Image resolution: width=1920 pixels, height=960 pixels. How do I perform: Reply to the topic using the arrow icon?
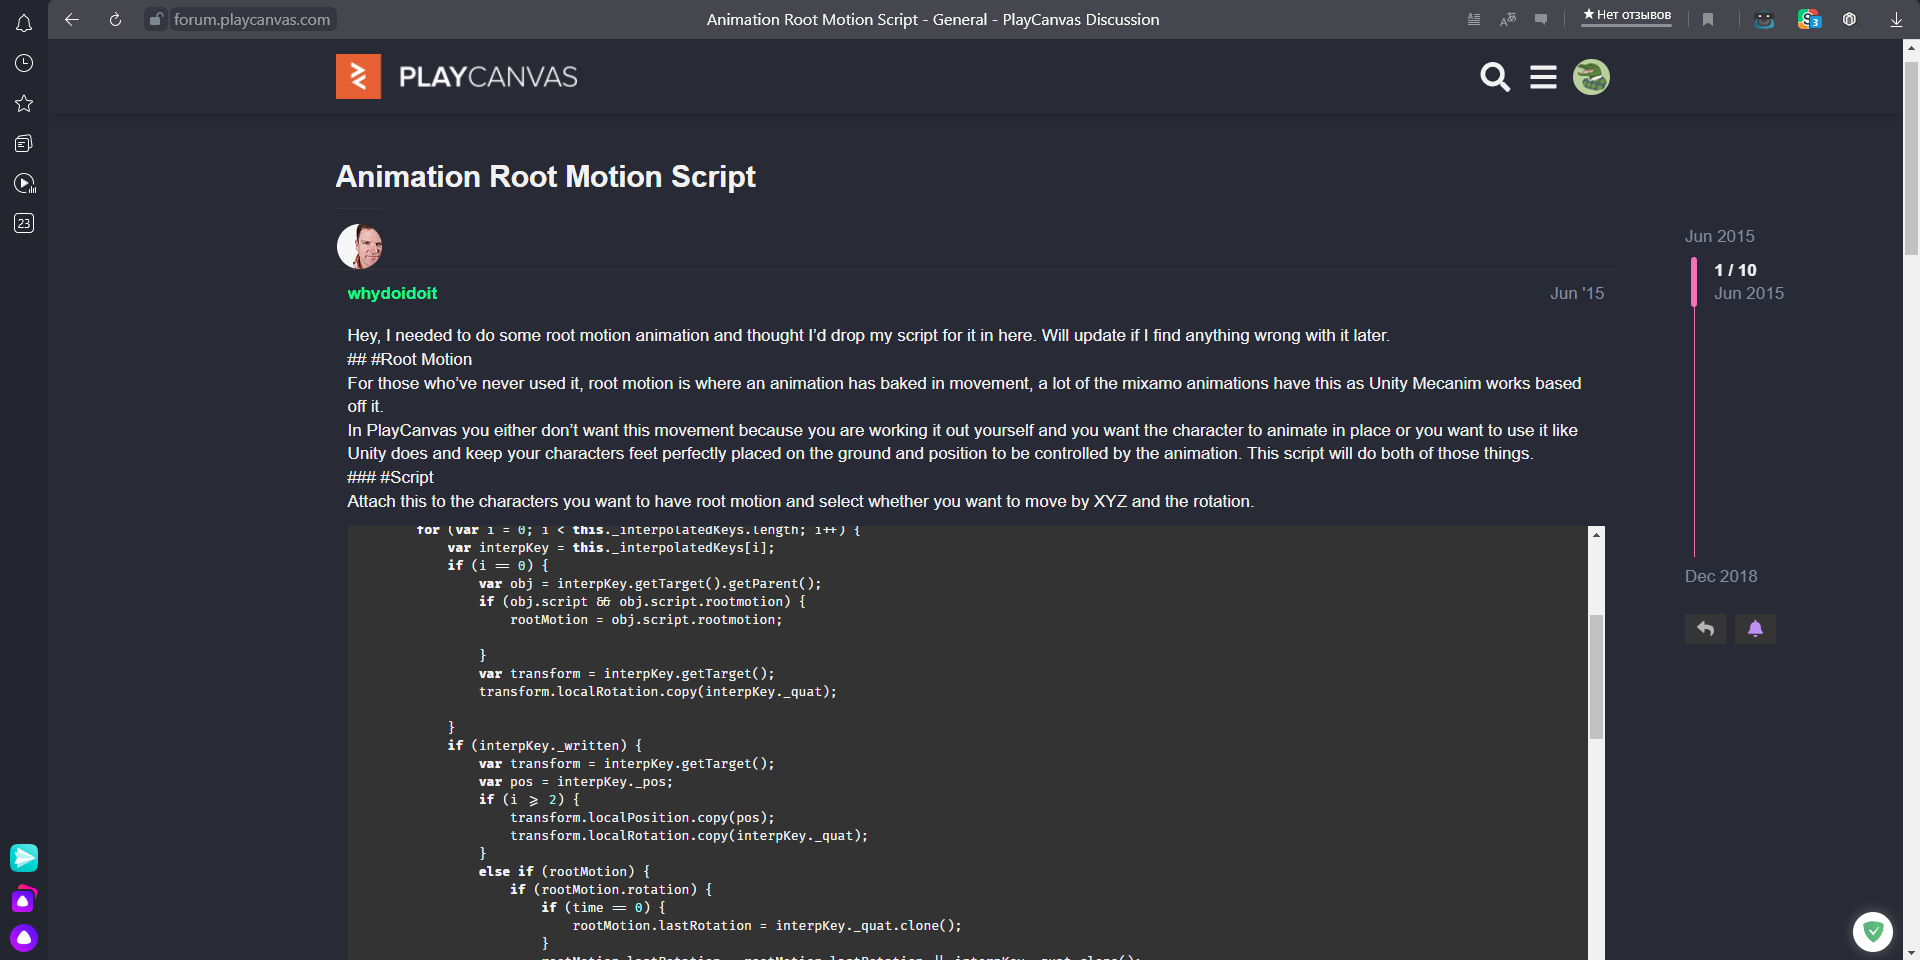coord(1704,628)
